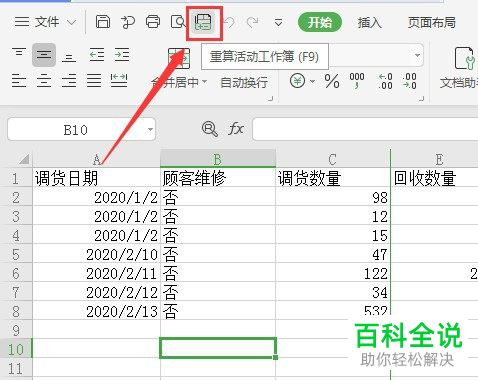478x380 pixels.
Task: Click the cell with value 98
Action: point(333,197)
